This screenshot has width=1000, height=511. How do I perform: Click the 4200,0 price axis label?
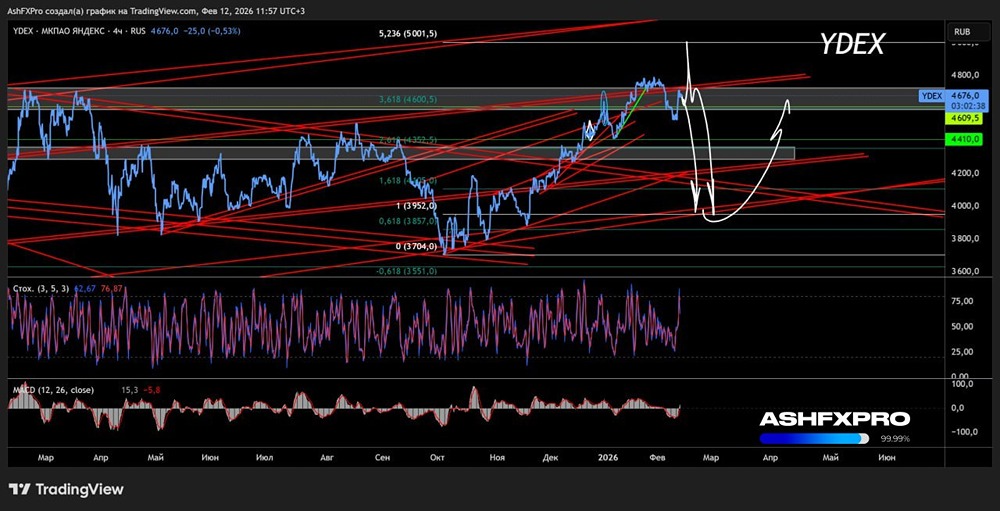(966, 173)
